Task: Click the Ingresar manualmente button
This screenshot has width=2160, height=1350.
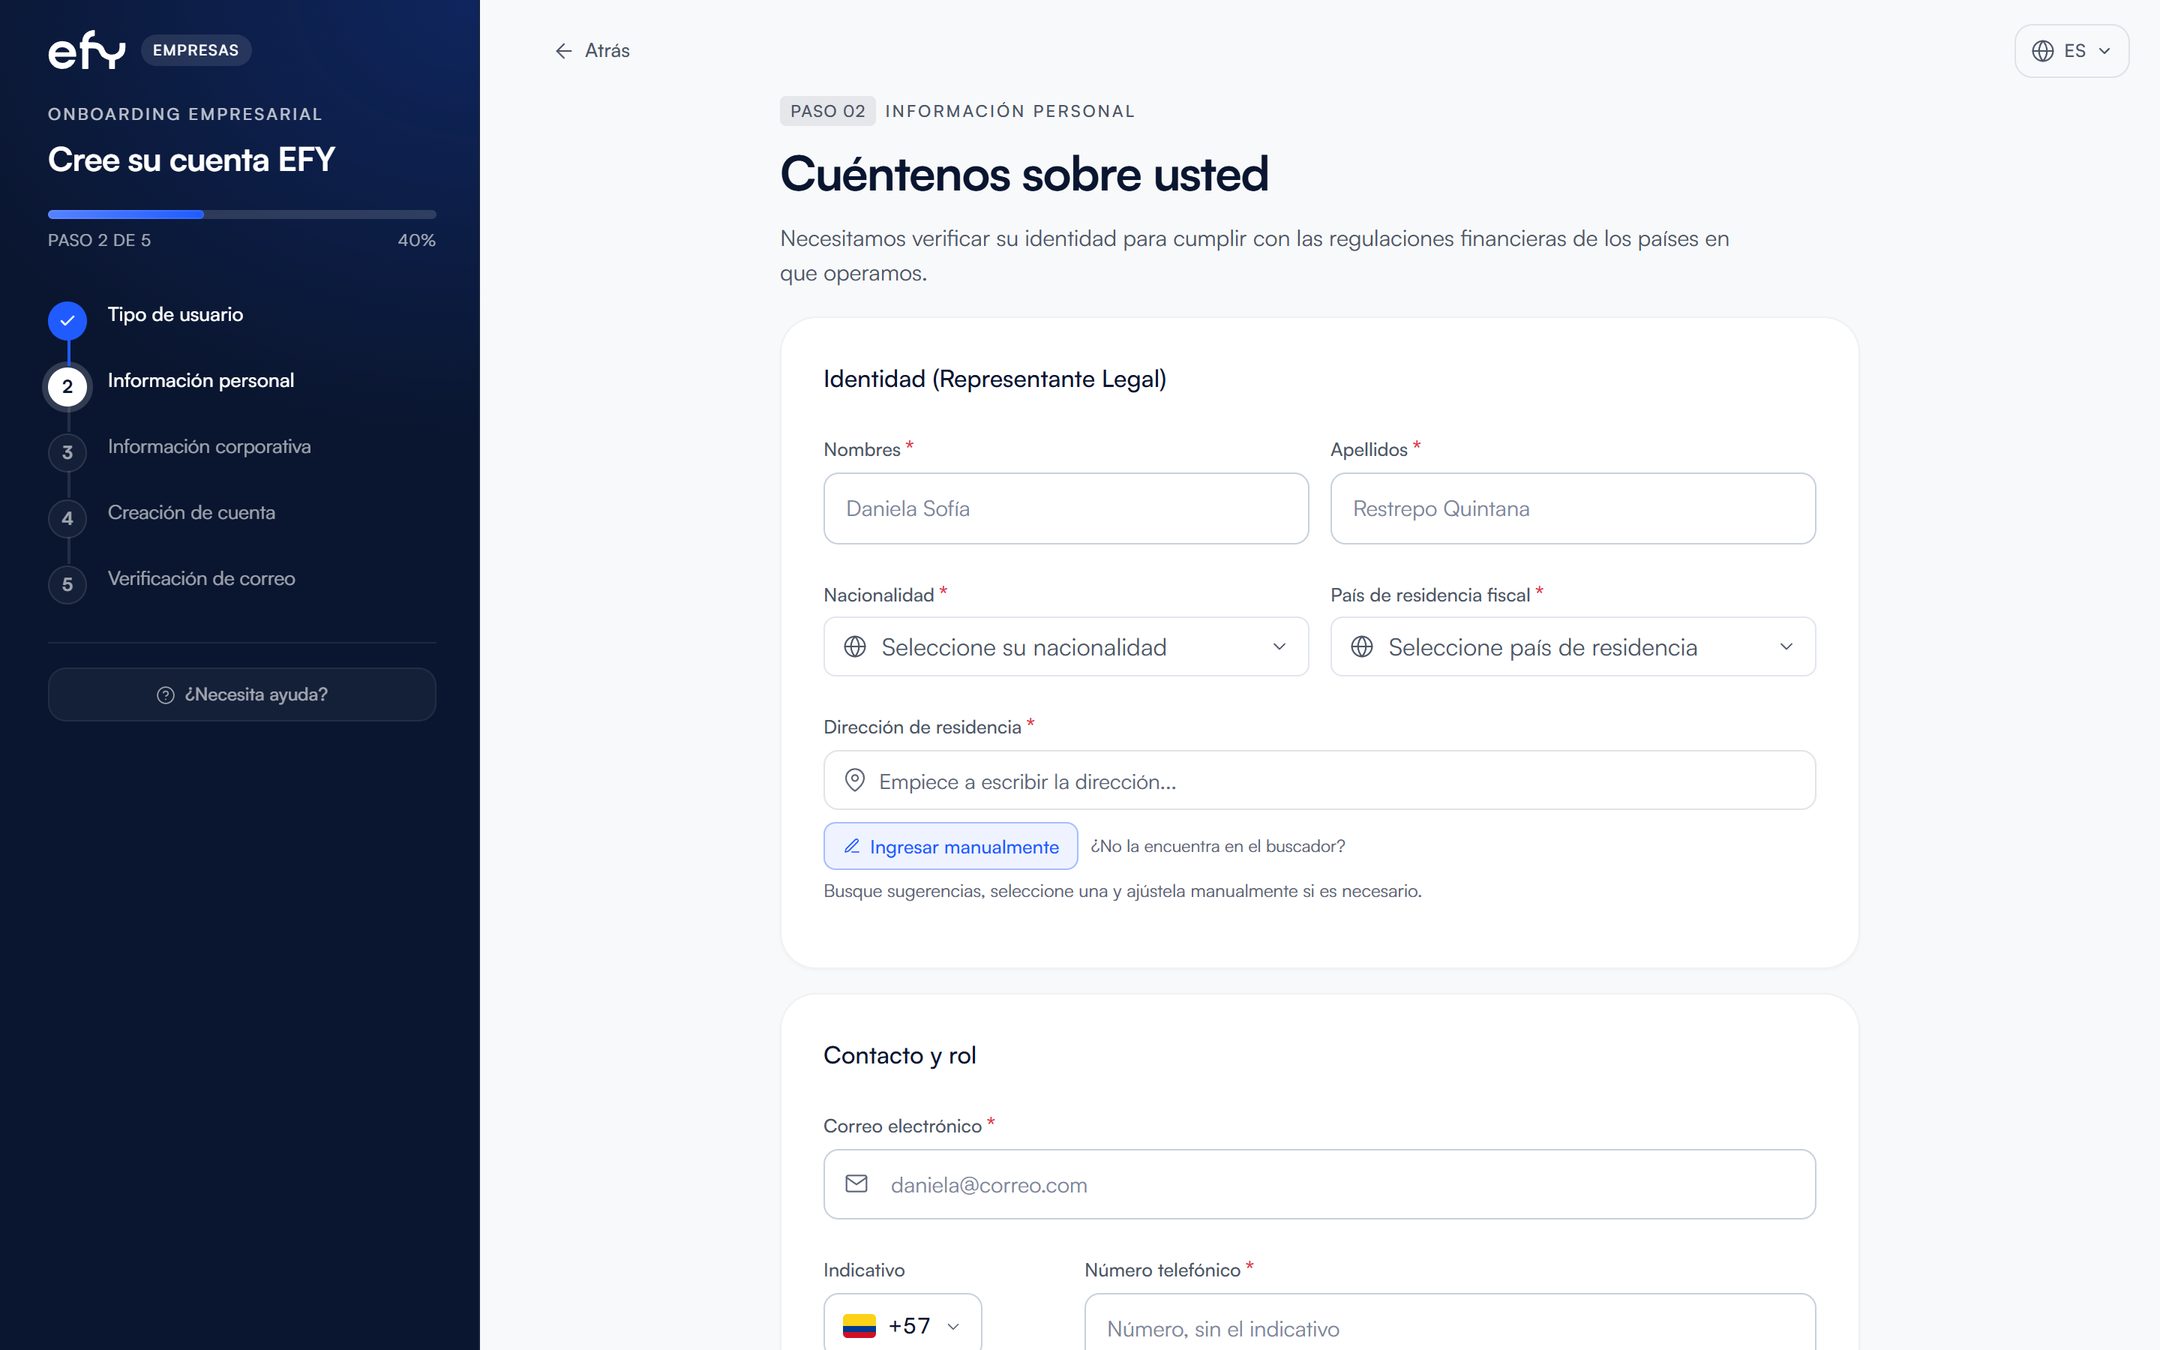Action: pos(951,846)
